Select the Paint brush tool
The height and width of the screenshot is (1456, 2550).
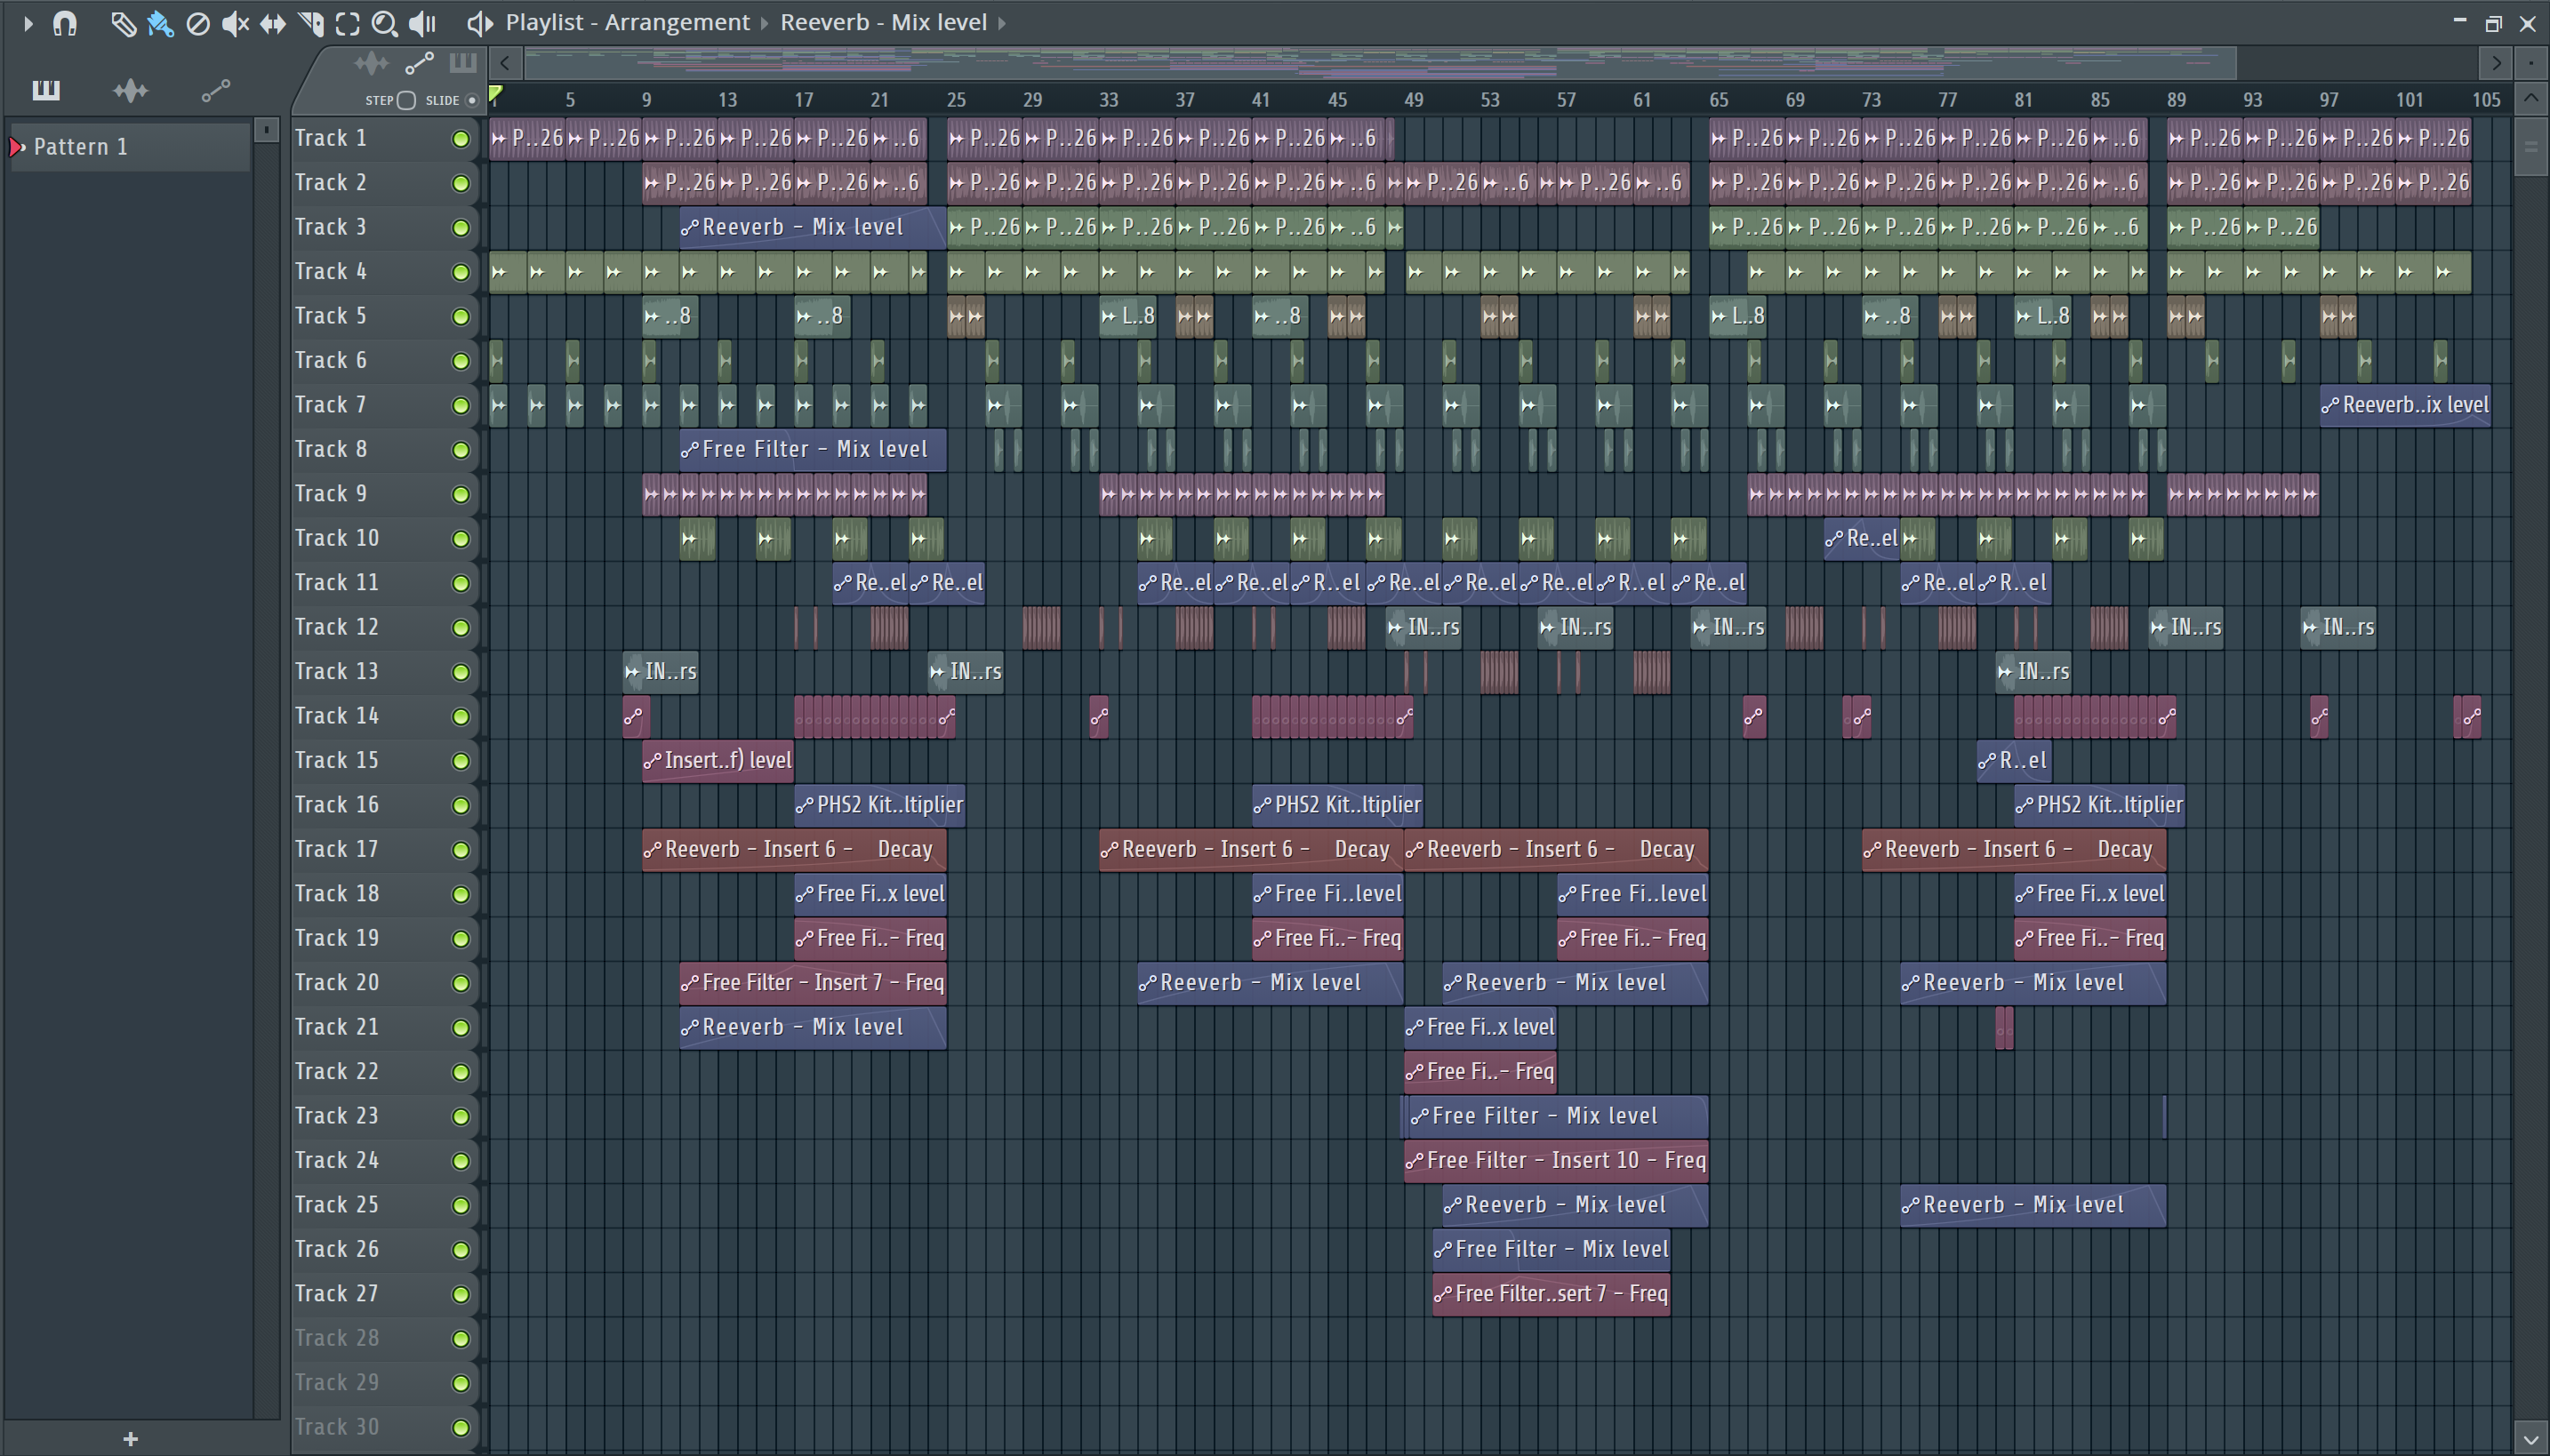click(160, 23)
